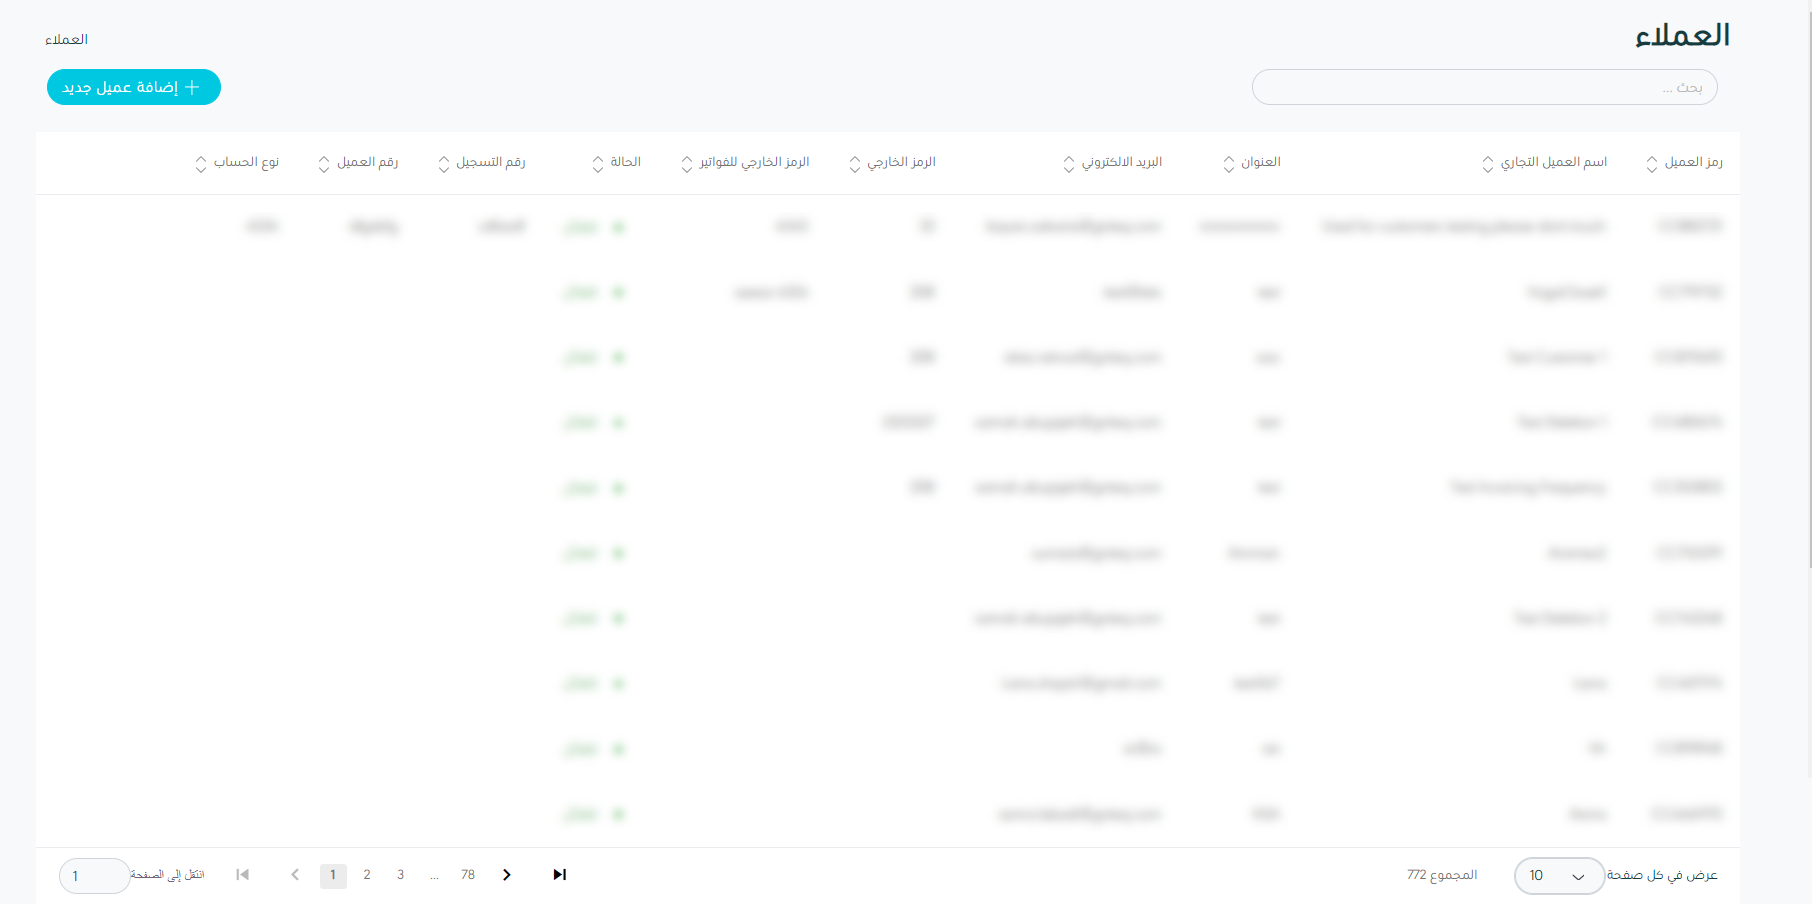Sort by registration number column
1812x904 pixels.
click(444, 164)
